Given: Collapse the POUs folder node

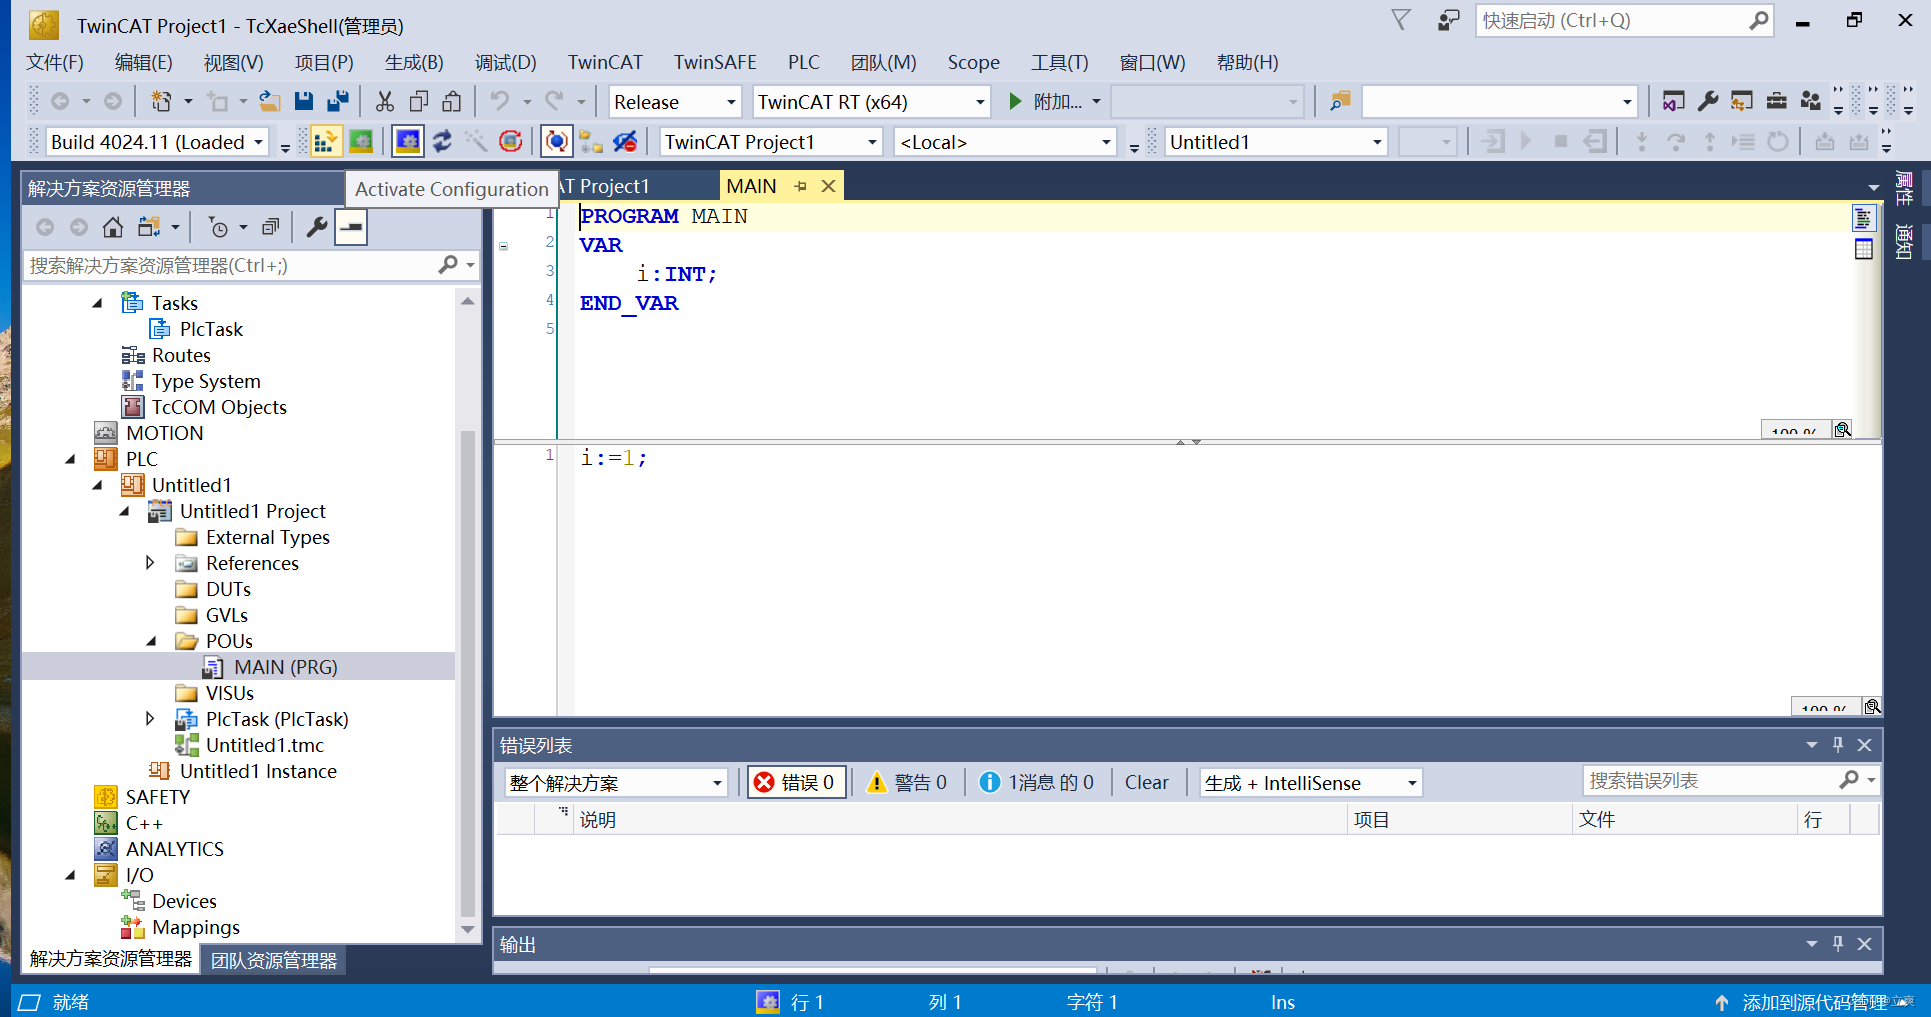Looking at the screenshot, I should pos(151,641).
